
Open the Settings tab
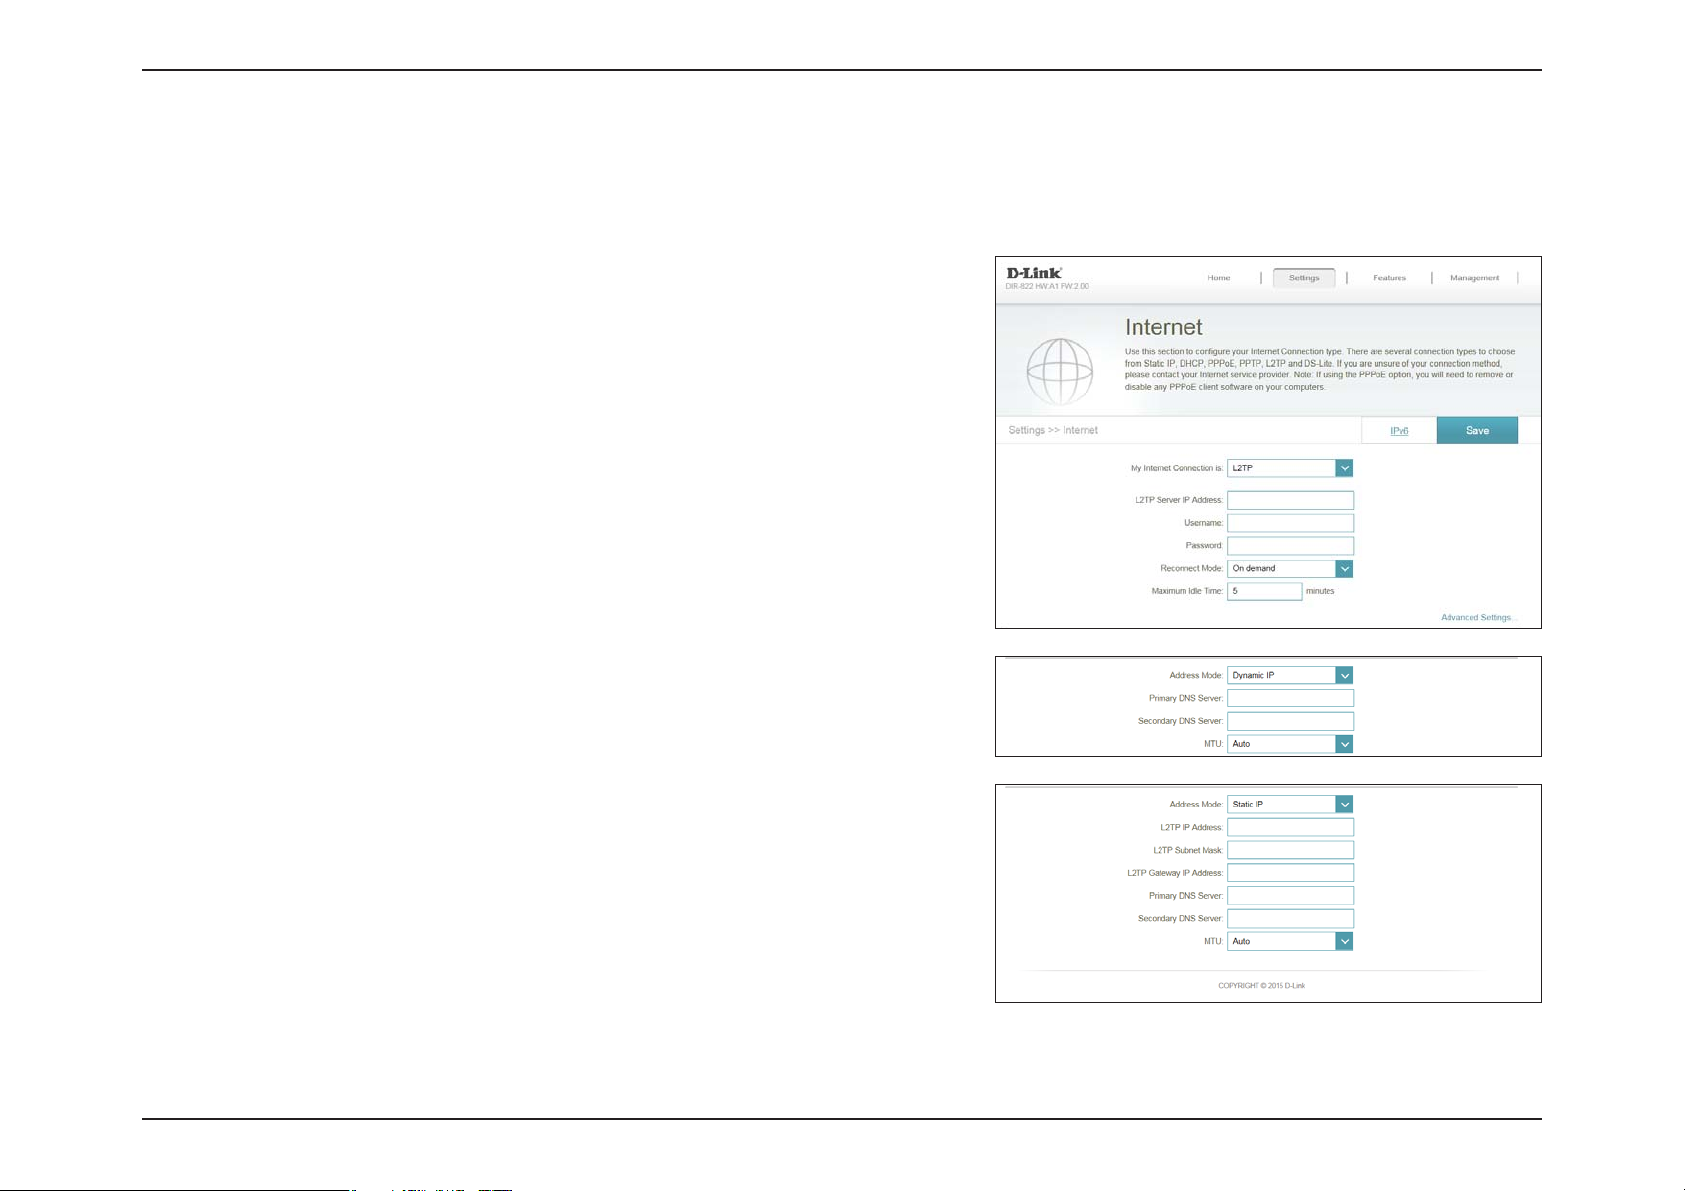(1304, 278)
